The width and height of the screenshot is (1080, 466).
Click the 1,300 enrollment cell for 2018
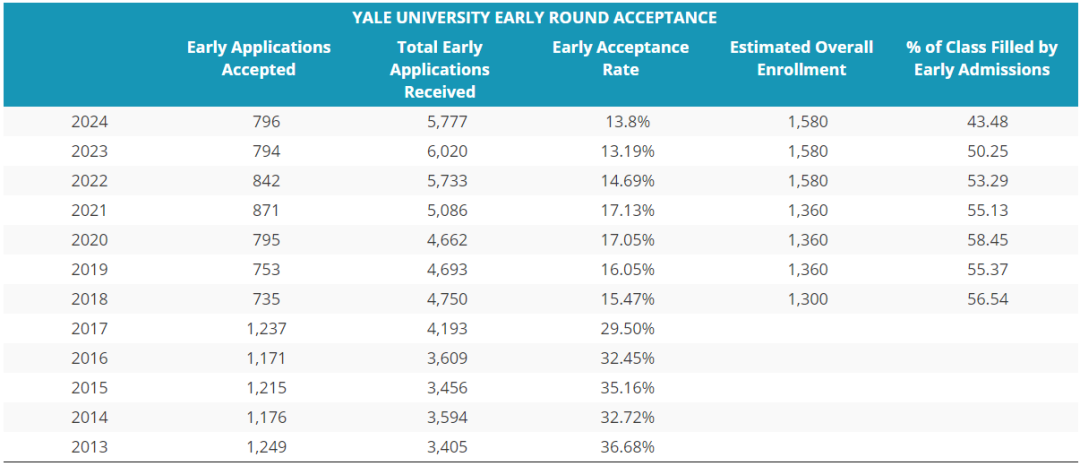tap(808, 298)
